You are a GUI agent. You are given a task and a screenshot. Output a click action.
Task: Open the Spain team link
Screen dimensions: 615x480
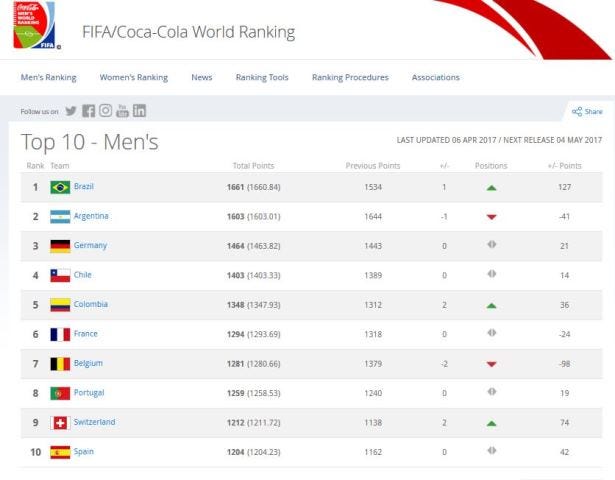point(84,451)
